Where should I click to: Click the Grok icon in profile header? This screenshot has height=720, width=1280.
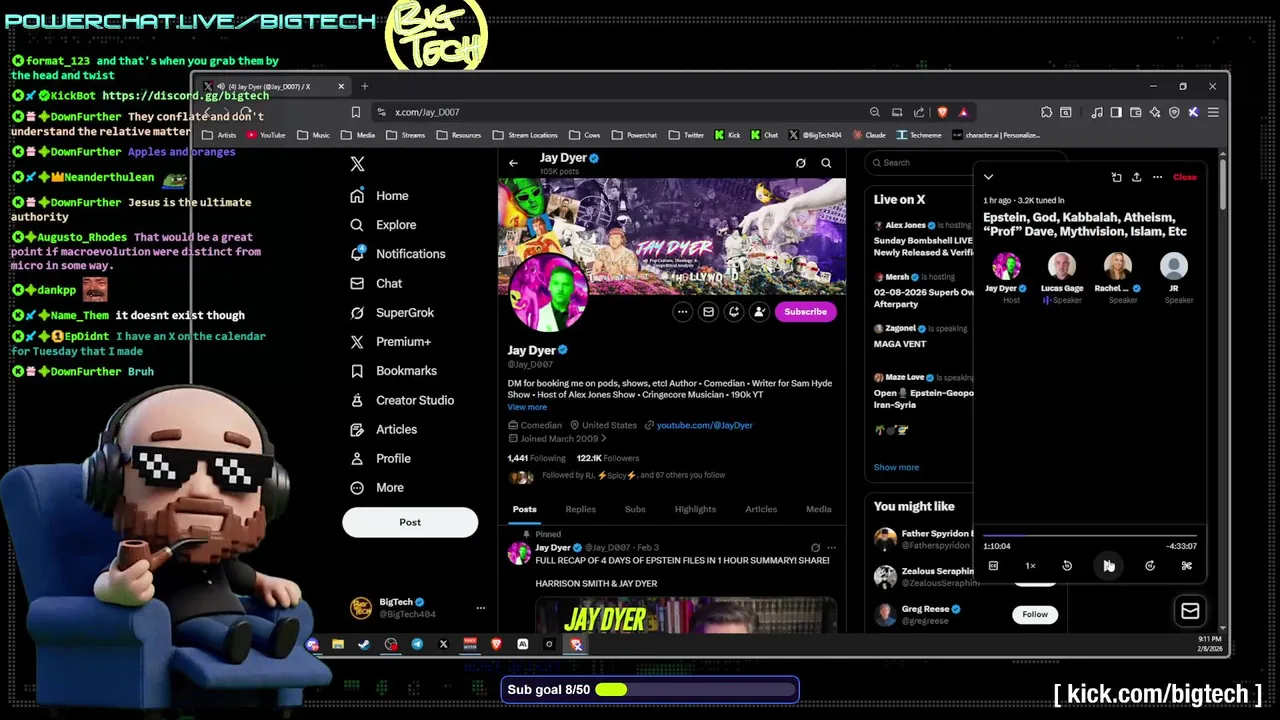pos(800,163)
